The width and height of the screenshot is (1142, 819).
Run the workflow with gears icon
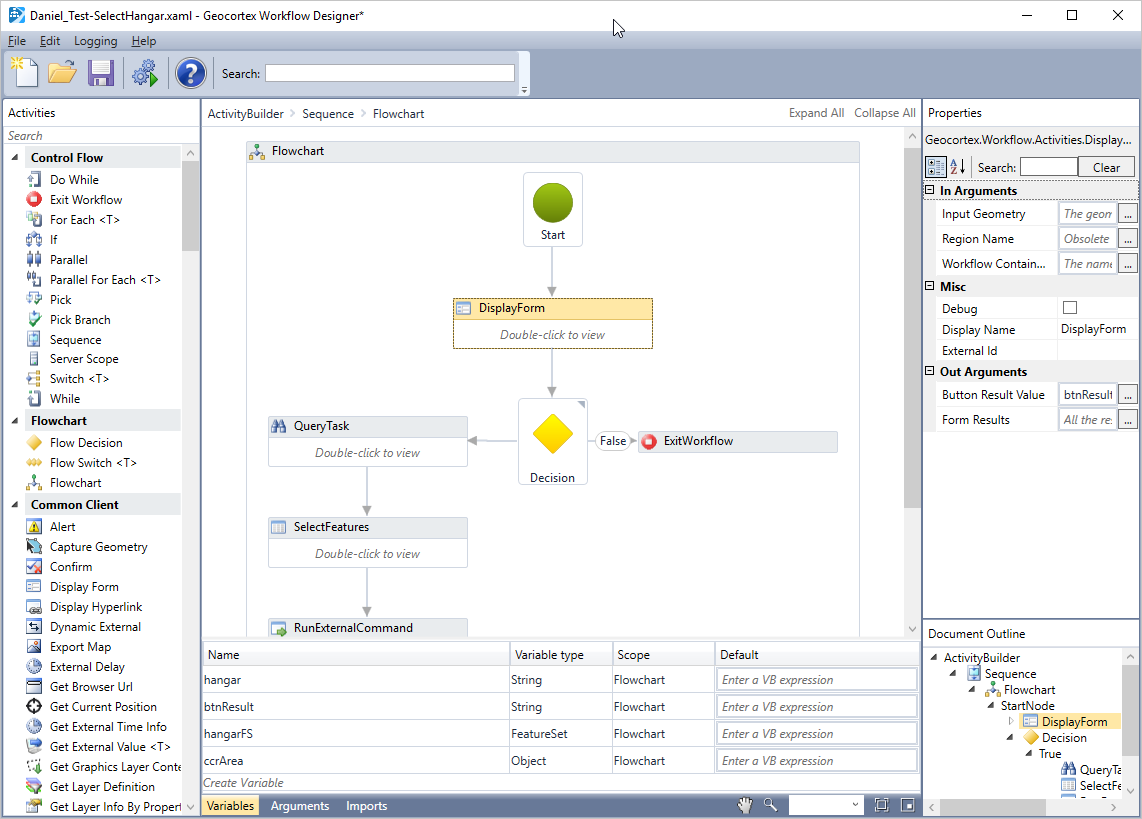[x=145, y=73]
